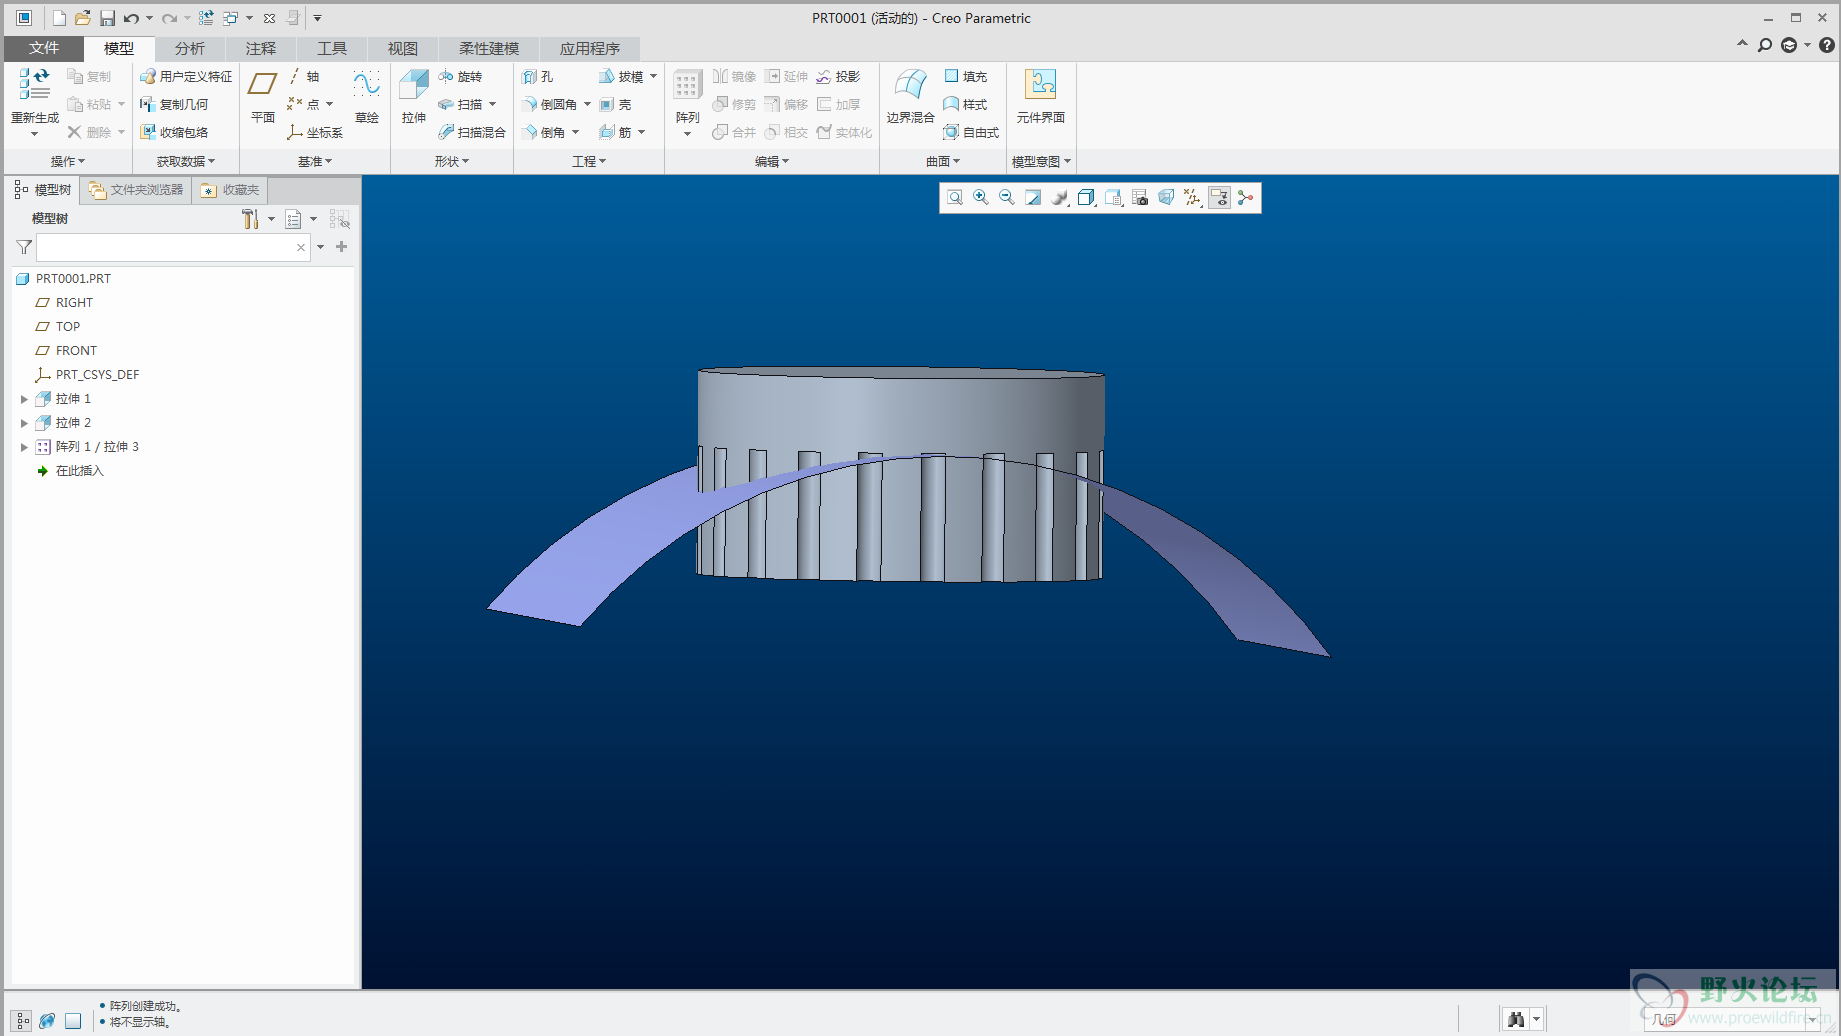Click the 元件界面 (Component Interface) icon
Screen dimensions: 1841x1036
1040,97
